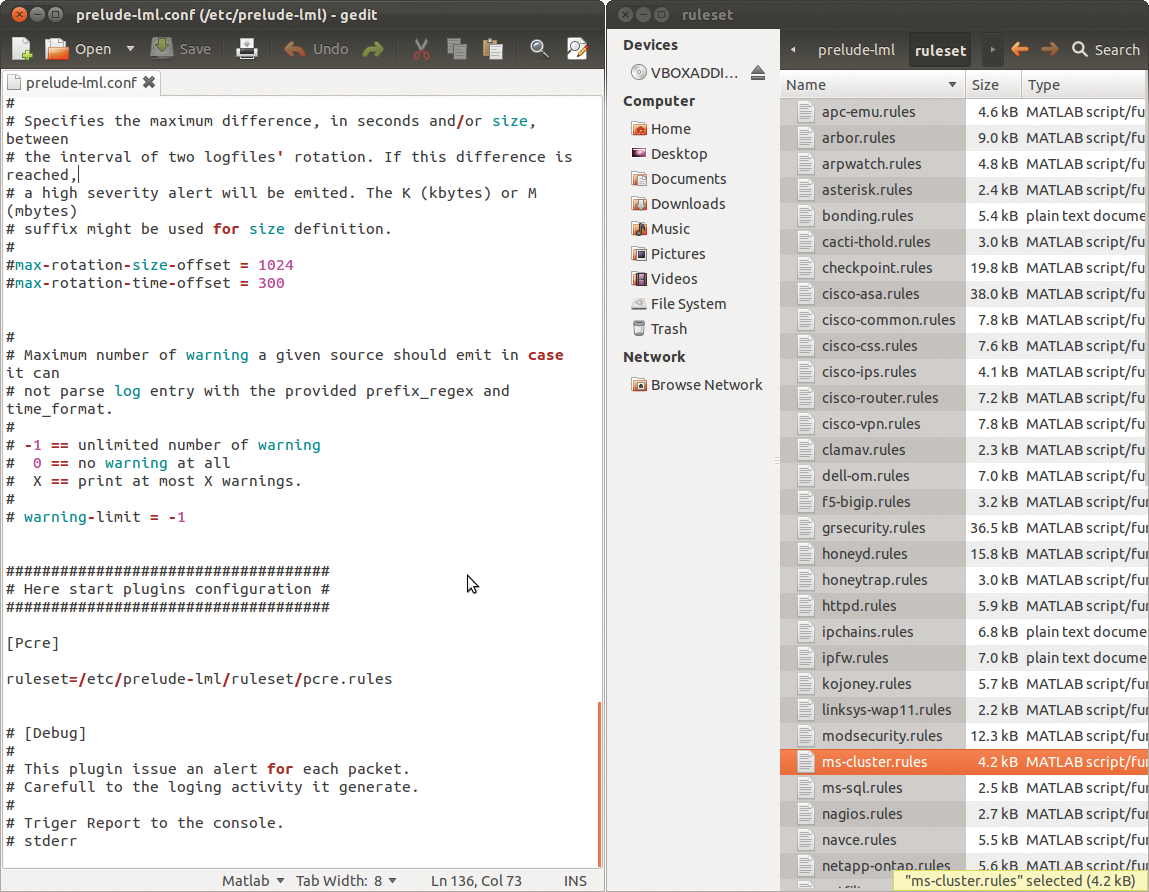Select modsecurity.rules file
Image resolution: width=1149 pixels, height=892 pixels.
click(x=964, y=736)
